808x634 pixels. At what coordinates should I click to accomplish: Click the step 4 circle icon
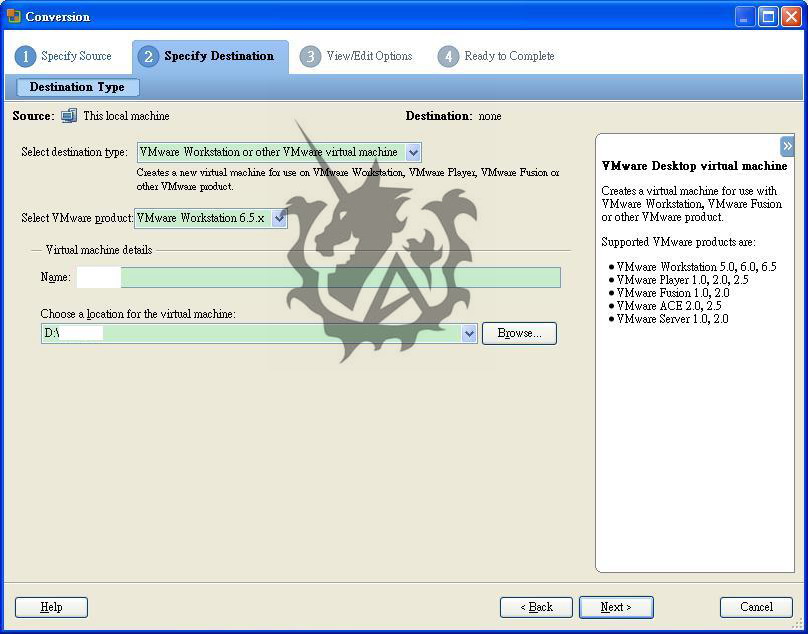point(448,56)
